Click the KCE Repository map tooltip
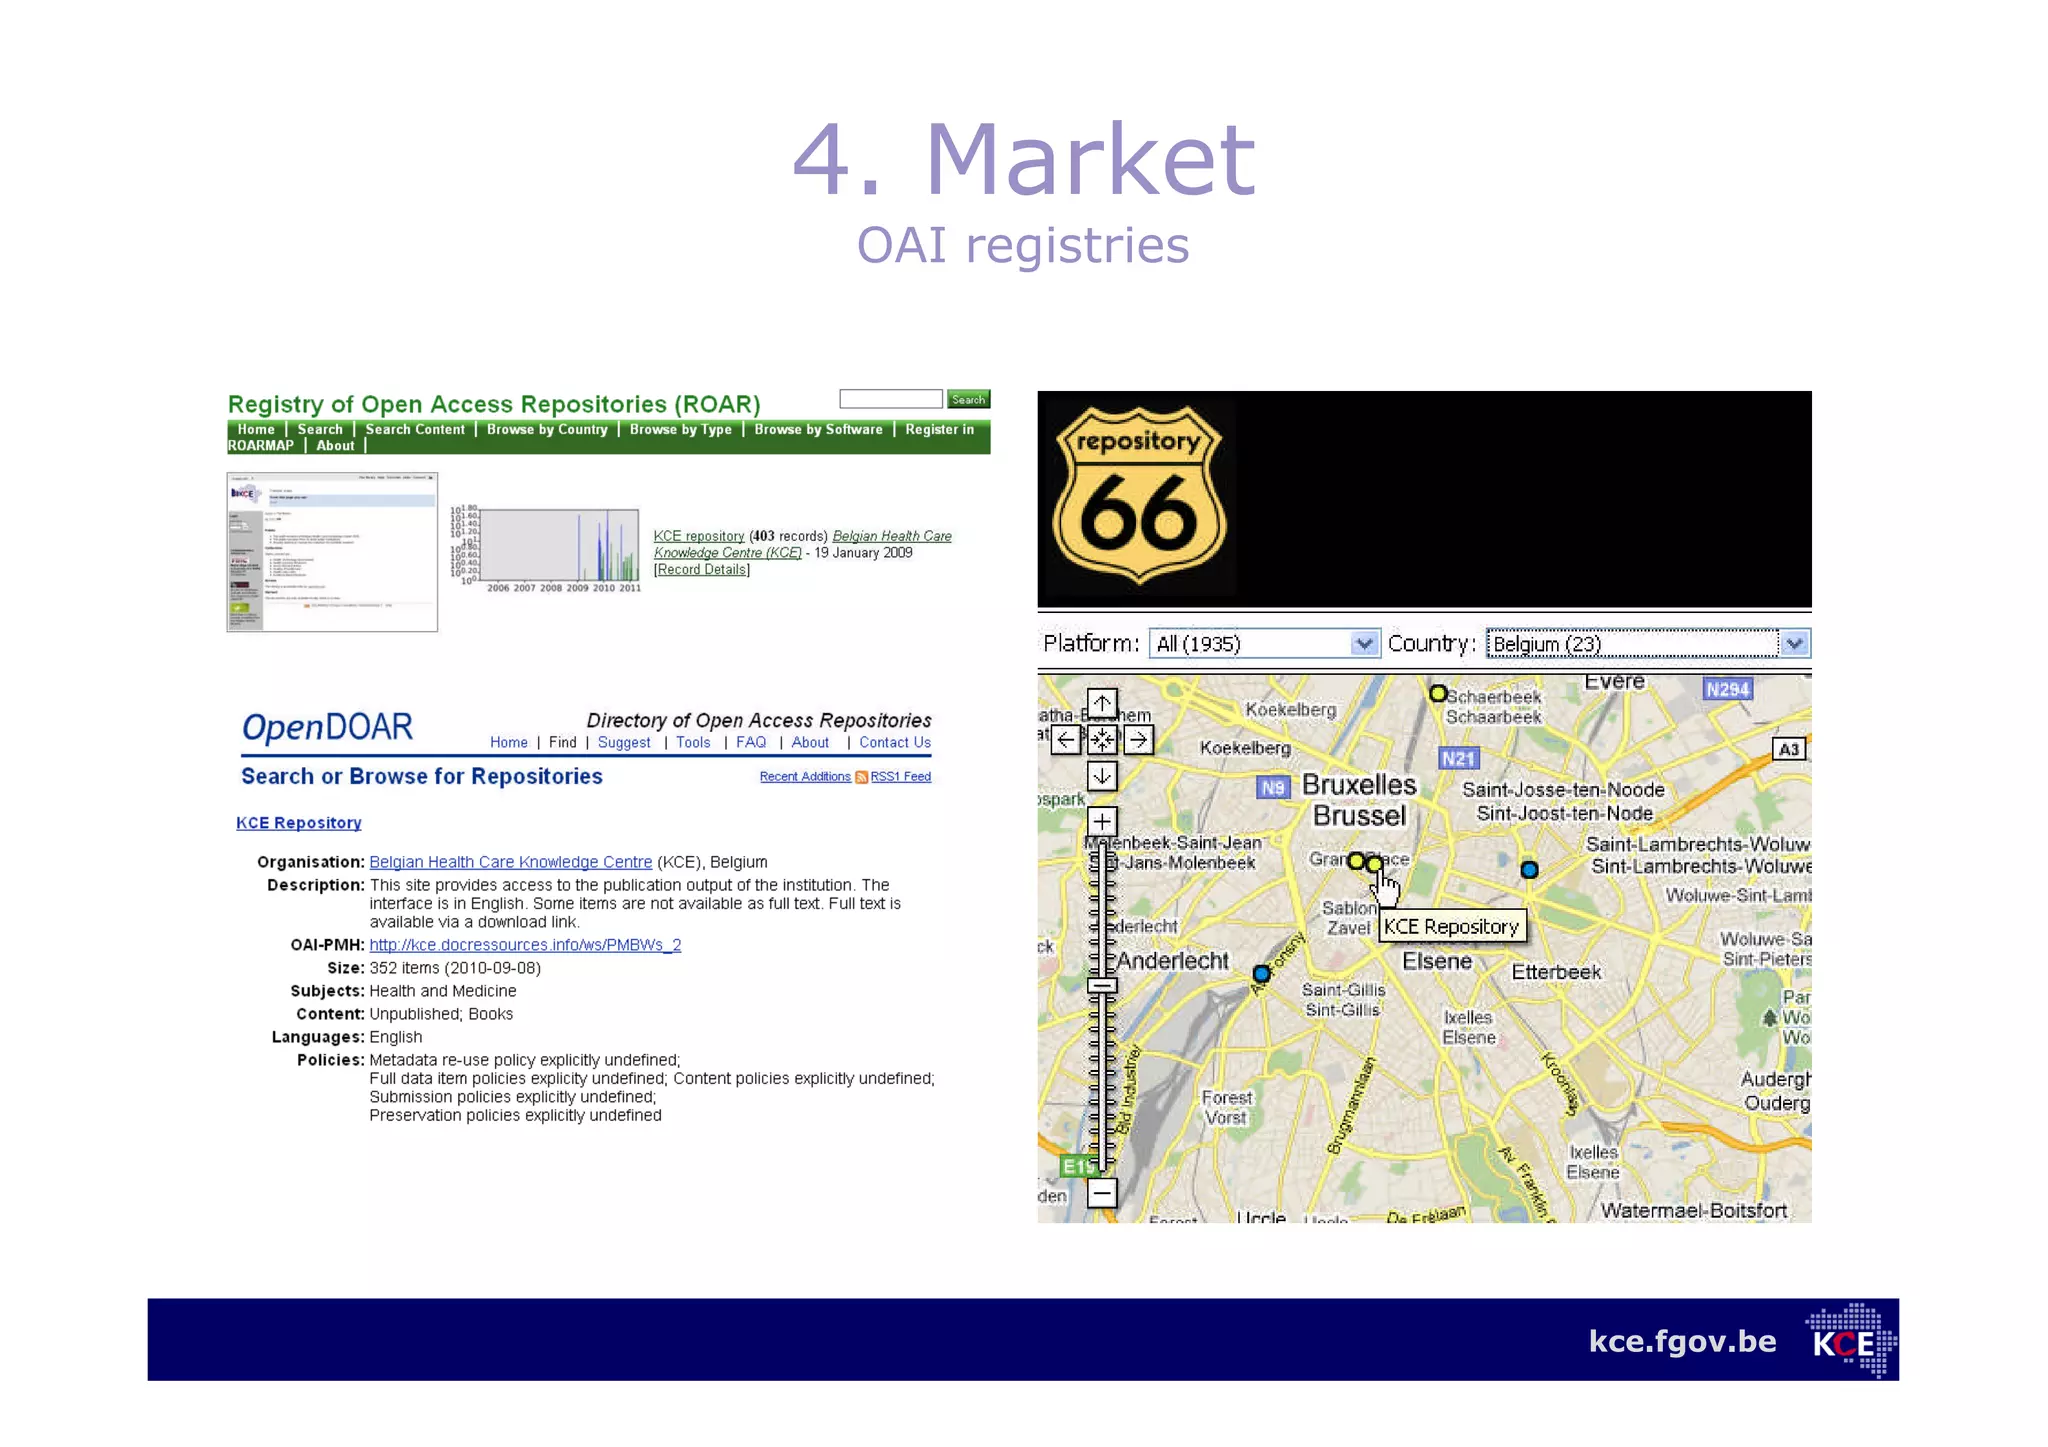Image resolution: width=2048 pixels, height=1447 pixels. tap(1451, 927)
